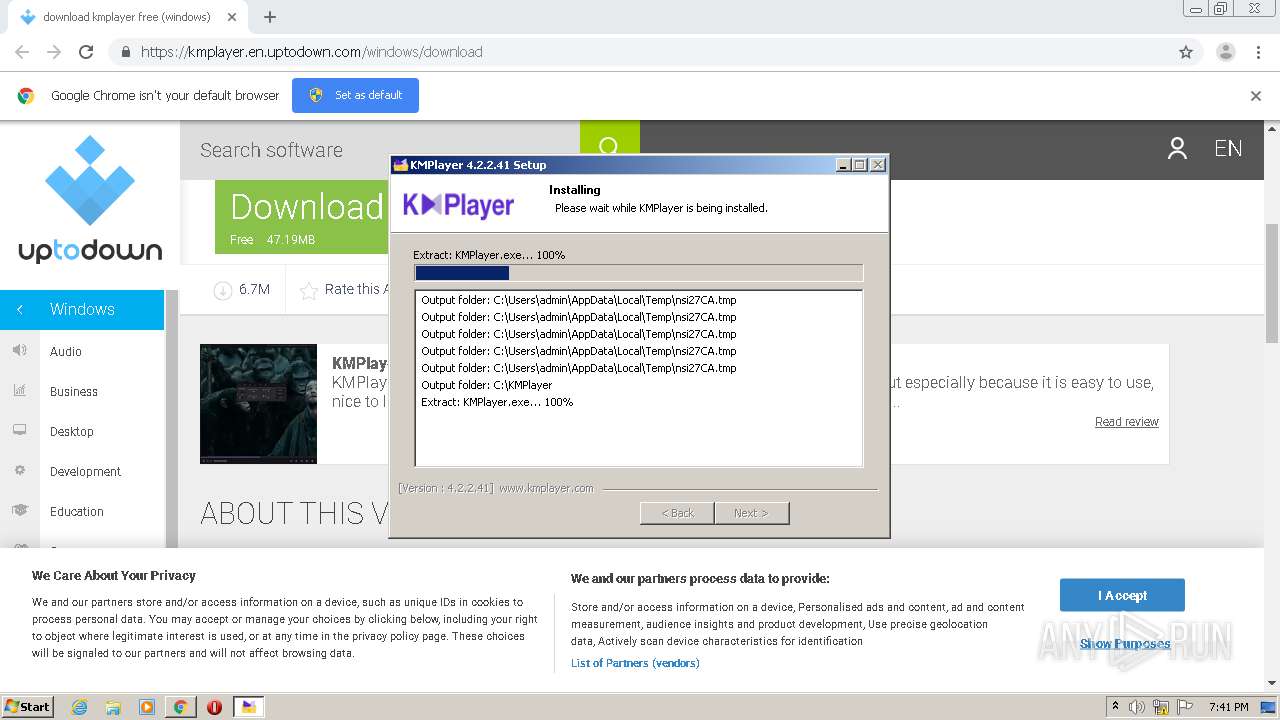This screenshot has height=720, width=1280.
Task: Click the disabled Back button in Setup
Action: (677, 513)
